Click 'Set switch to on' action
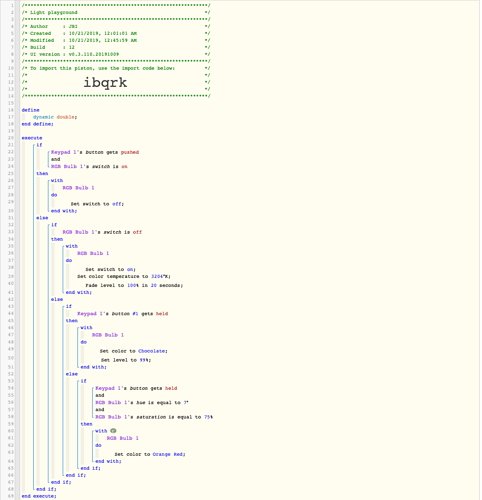 [110, 269]
